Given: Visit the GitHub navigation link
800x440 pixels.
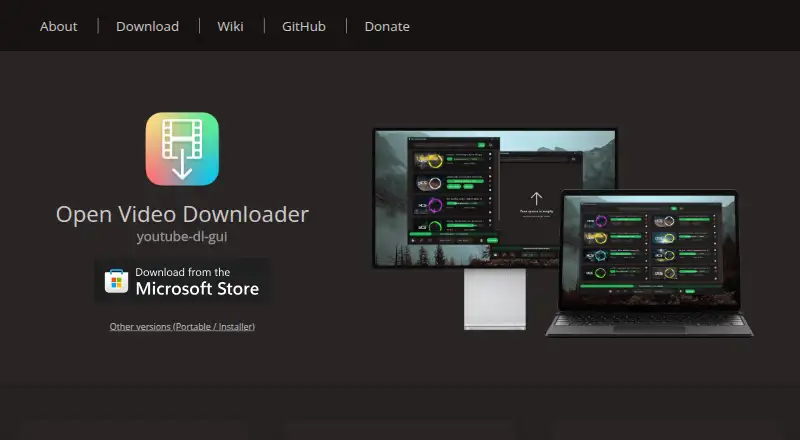Looking at the screenshot, I should (304, 27).
